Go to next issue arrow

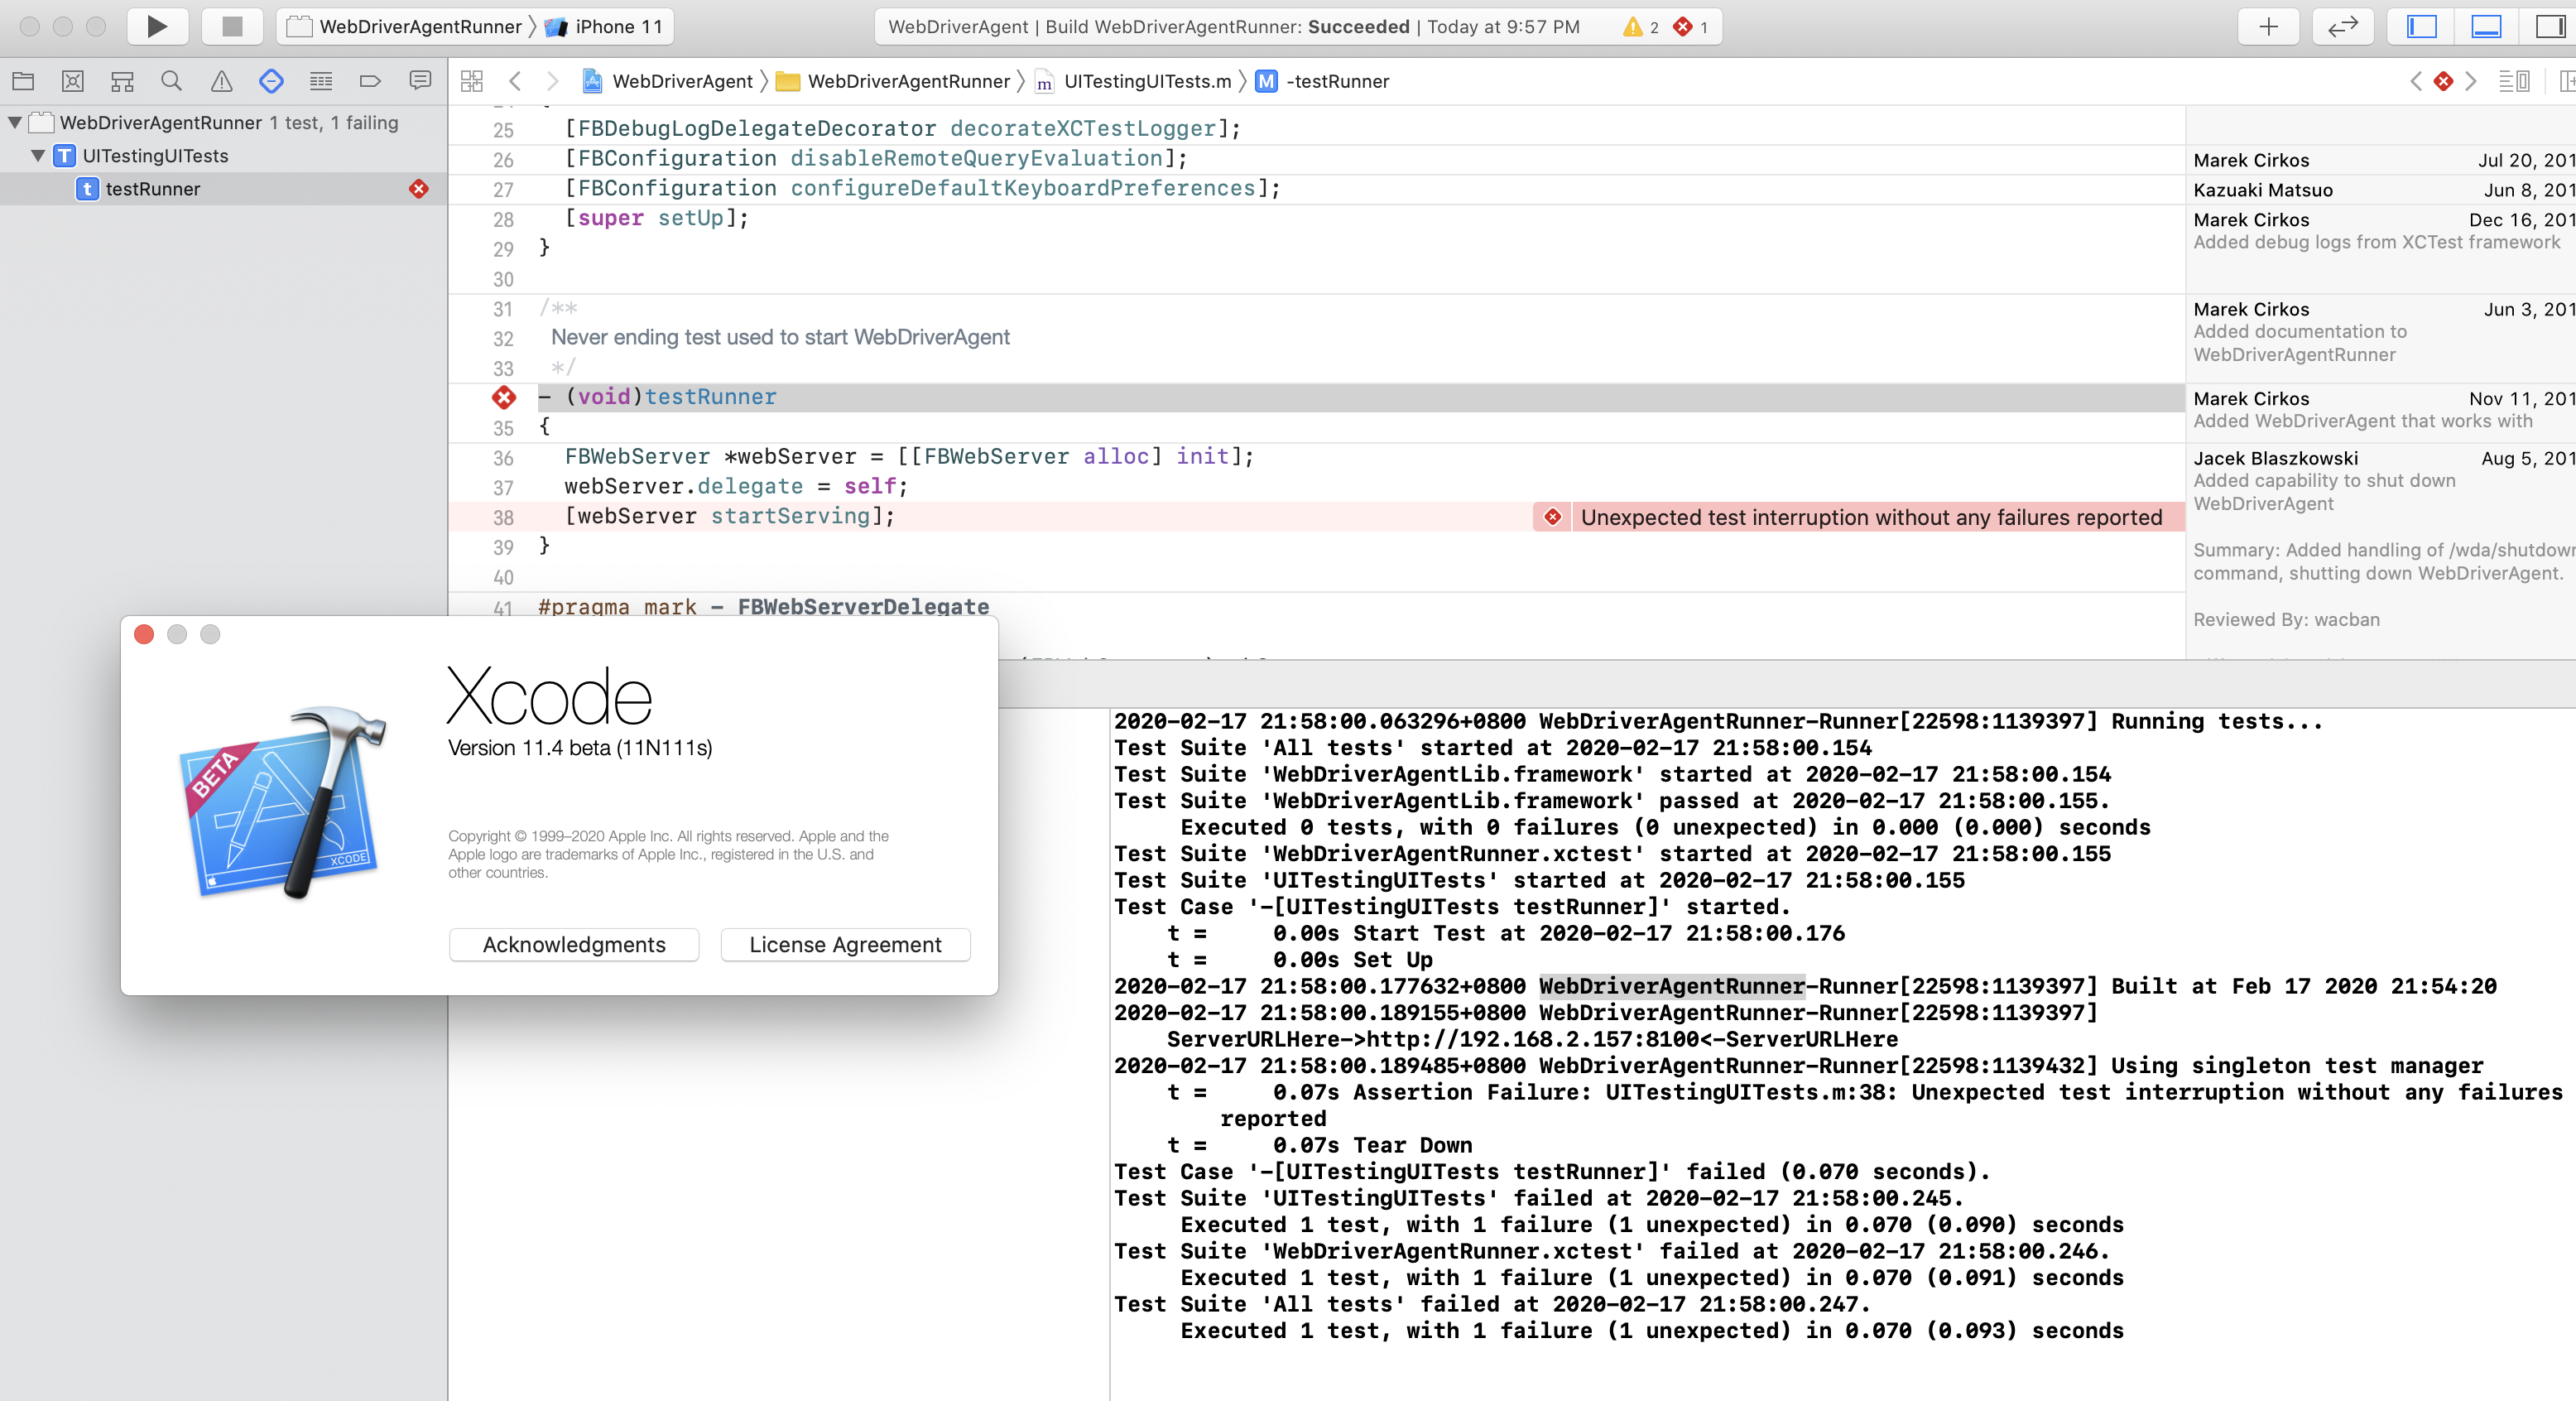tap(2471, 81)
